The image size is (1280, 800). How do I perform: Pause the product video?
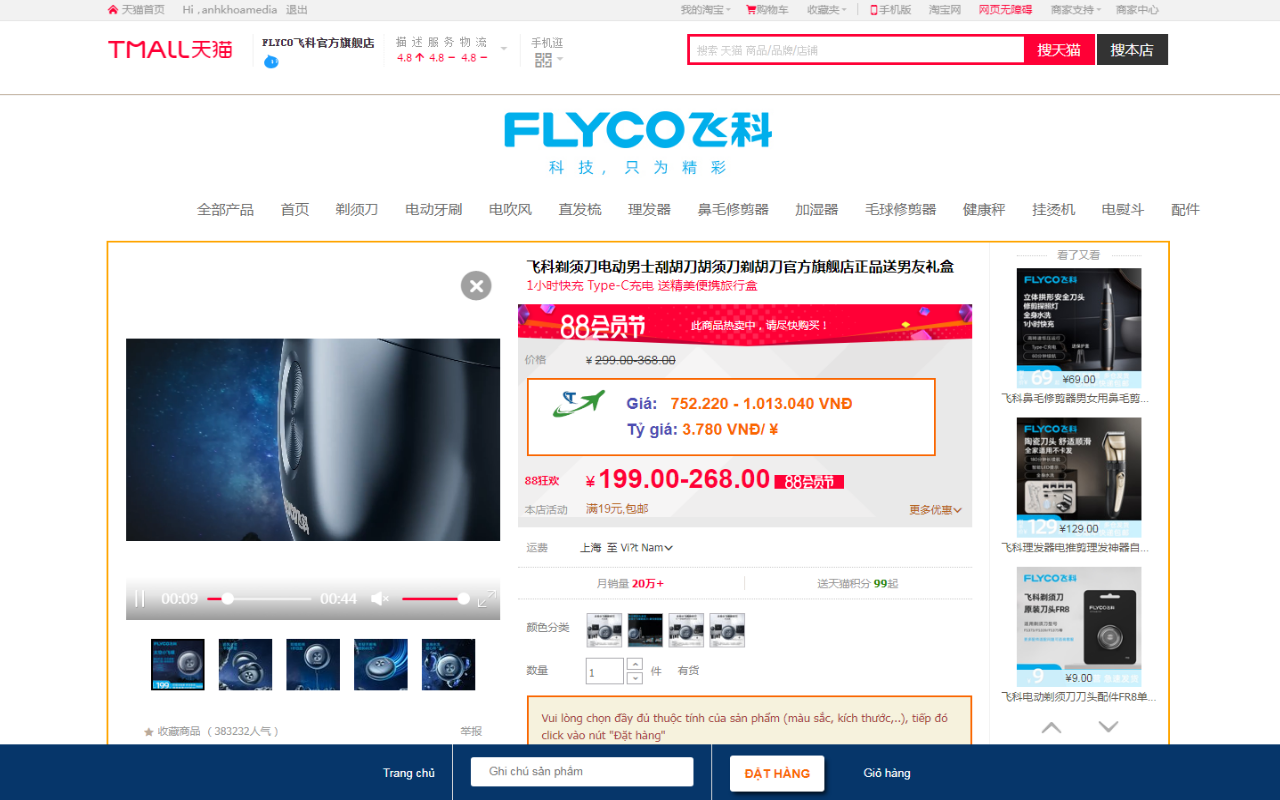click(140, 599)
